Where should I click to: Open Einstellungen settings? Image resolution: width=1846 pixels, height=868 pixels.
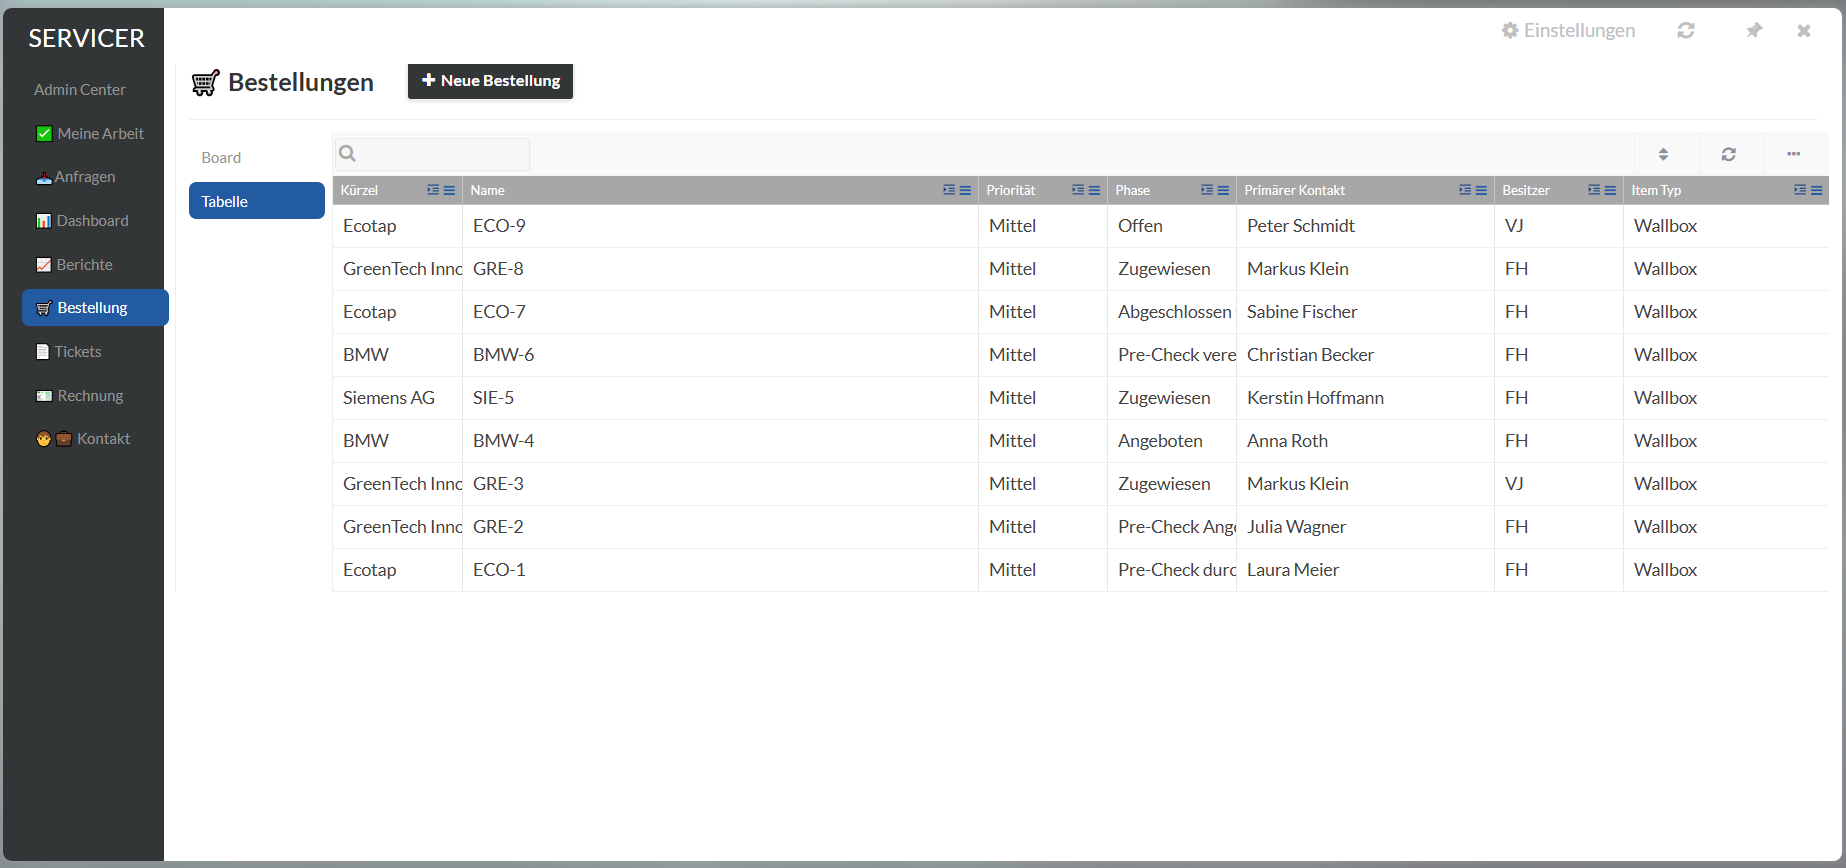pos(1568,31)
